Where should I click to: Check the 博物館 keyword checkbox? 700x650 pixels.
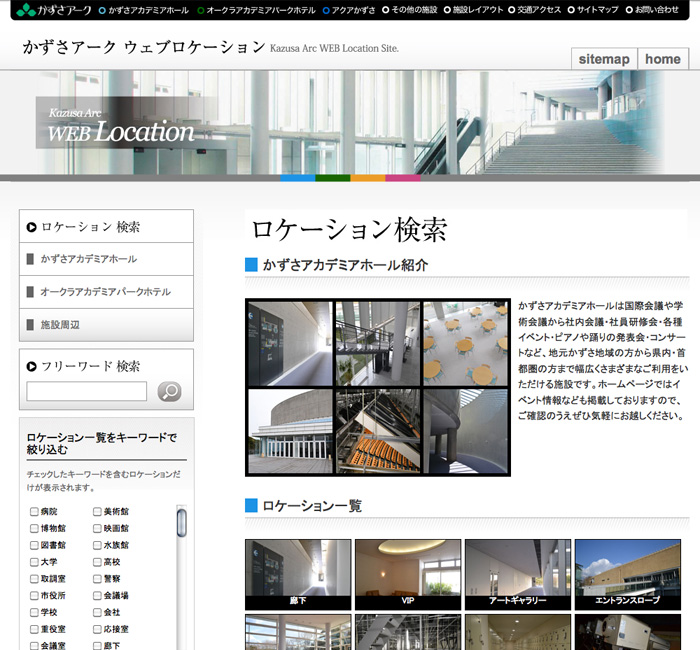[x=34, y=529]
